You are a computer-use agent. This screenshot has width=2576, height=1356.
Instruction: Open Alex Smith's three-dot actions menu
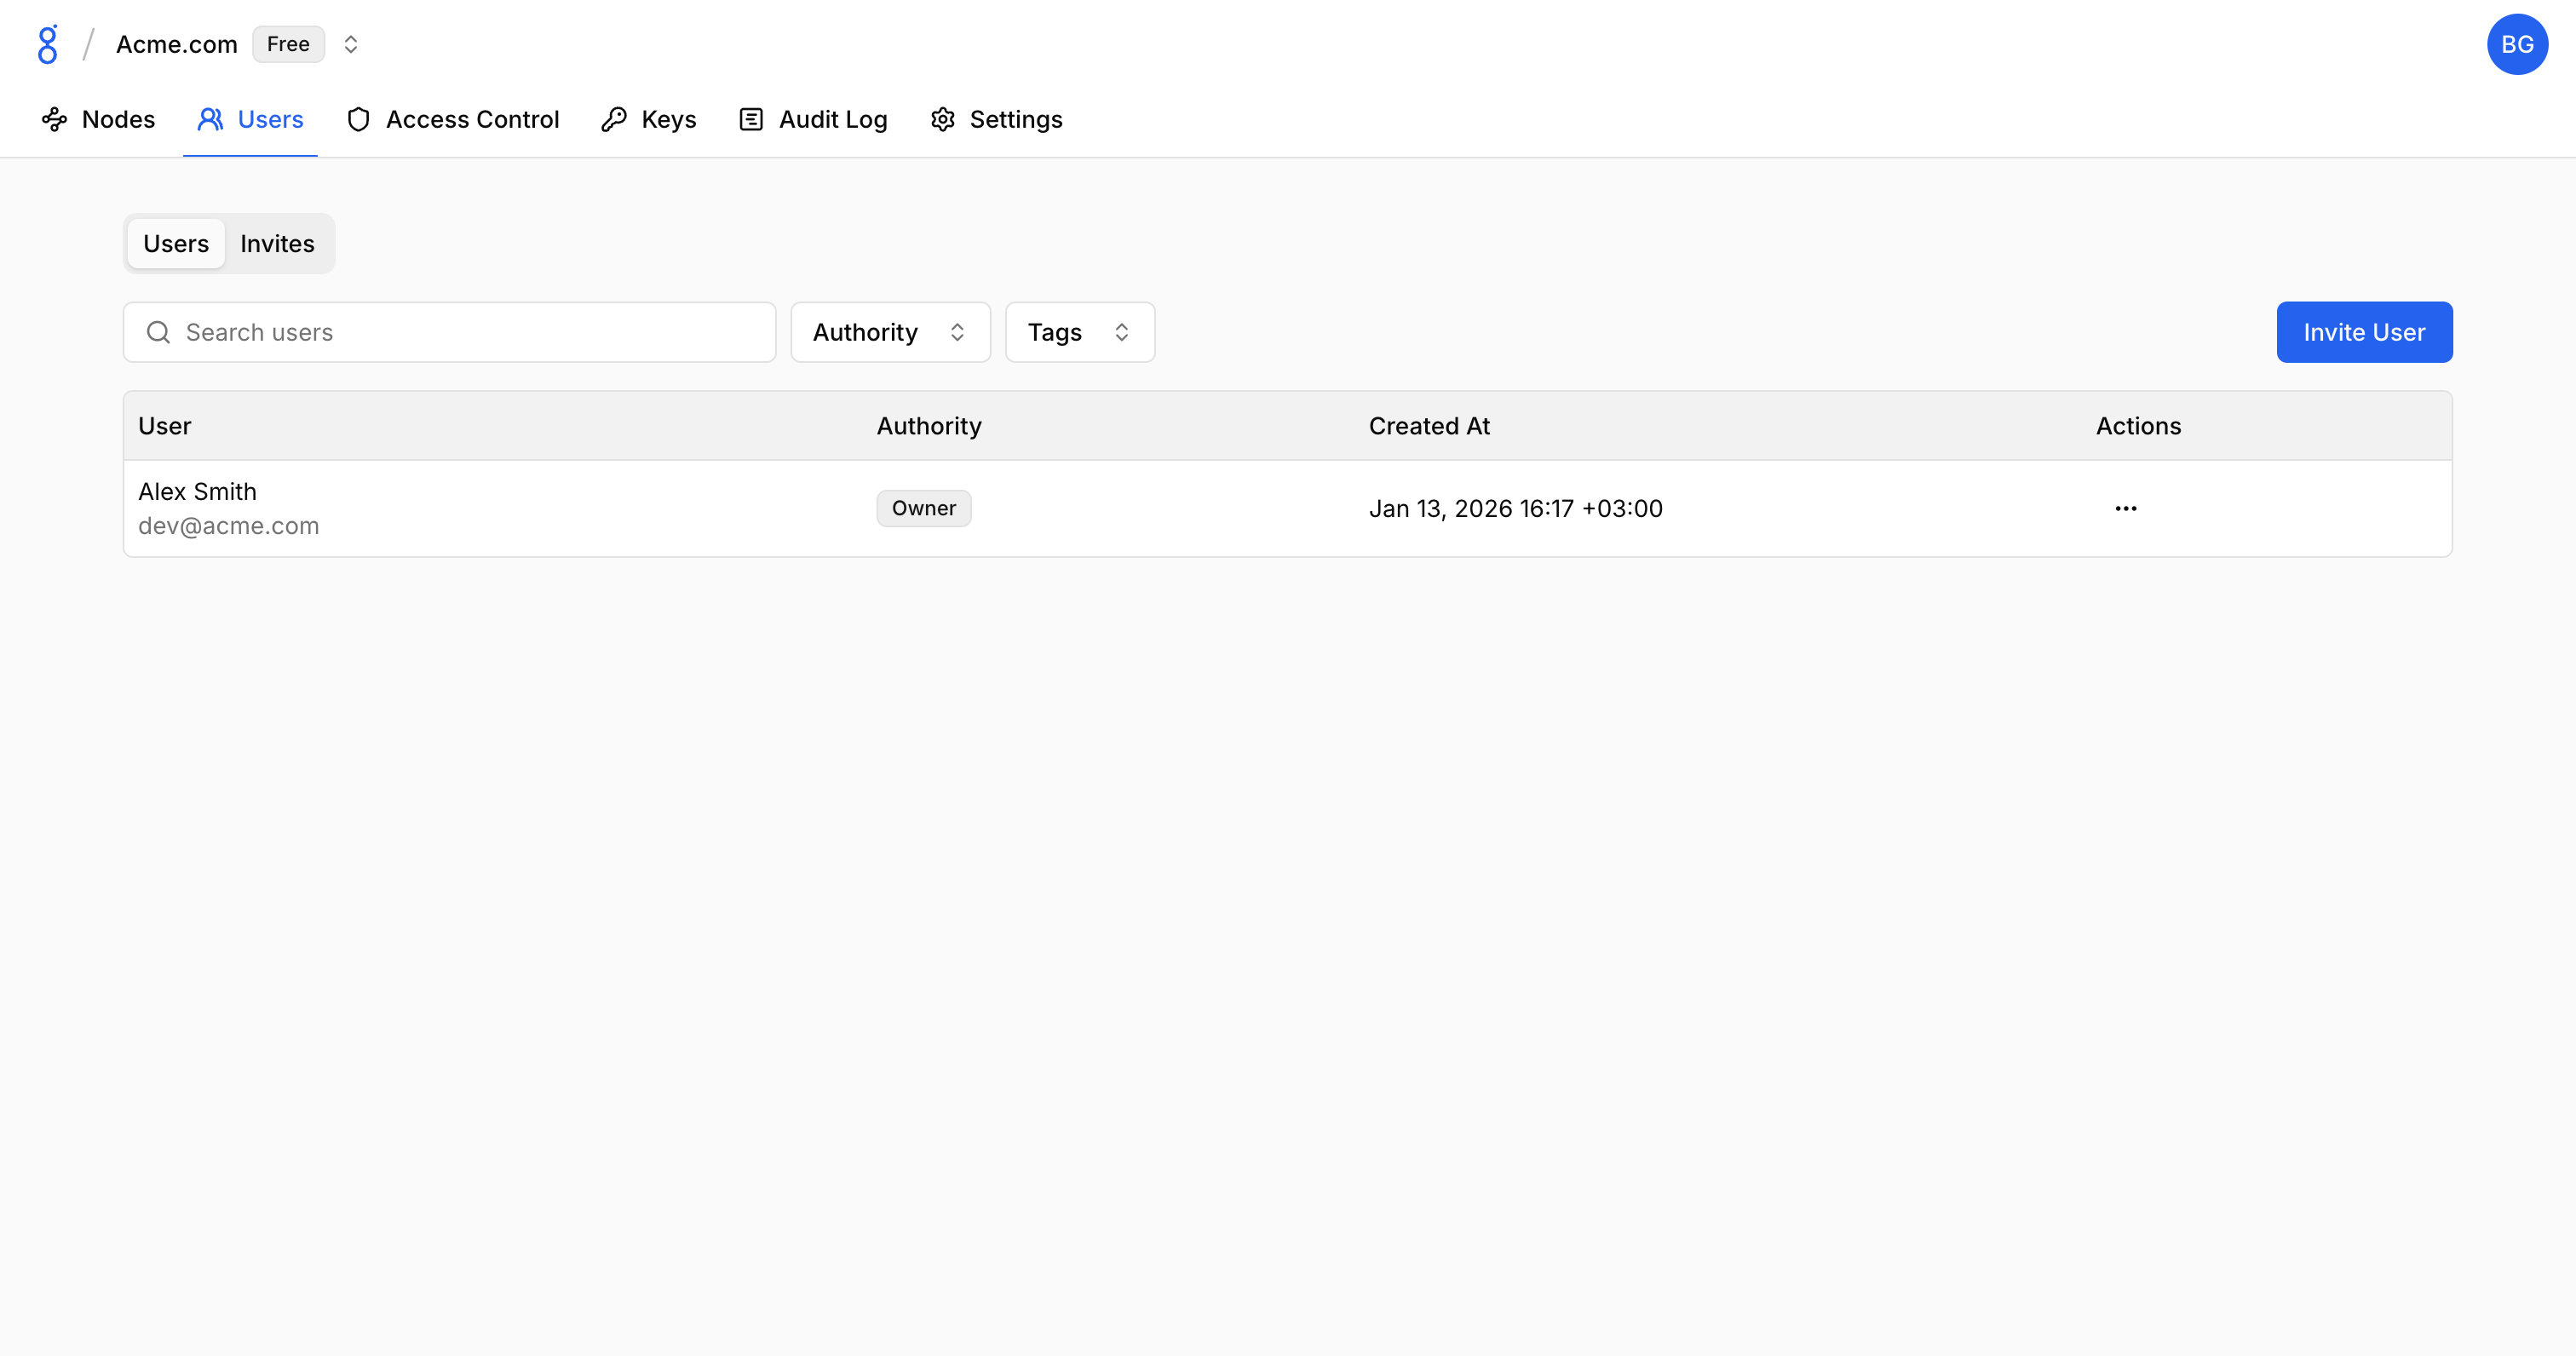point(2125,508)
